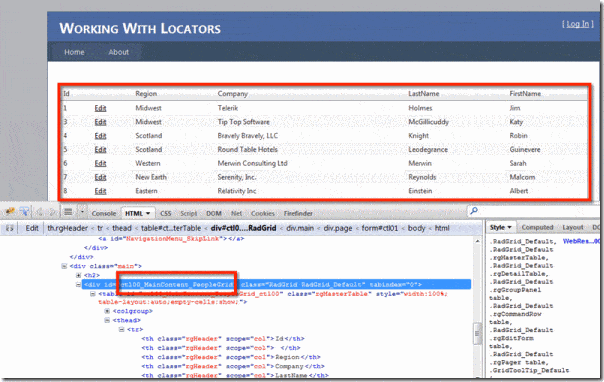The height and width of the screenshot is (382, 604).
Task: Select div.main in the breadcrumb
Action: 300,228
